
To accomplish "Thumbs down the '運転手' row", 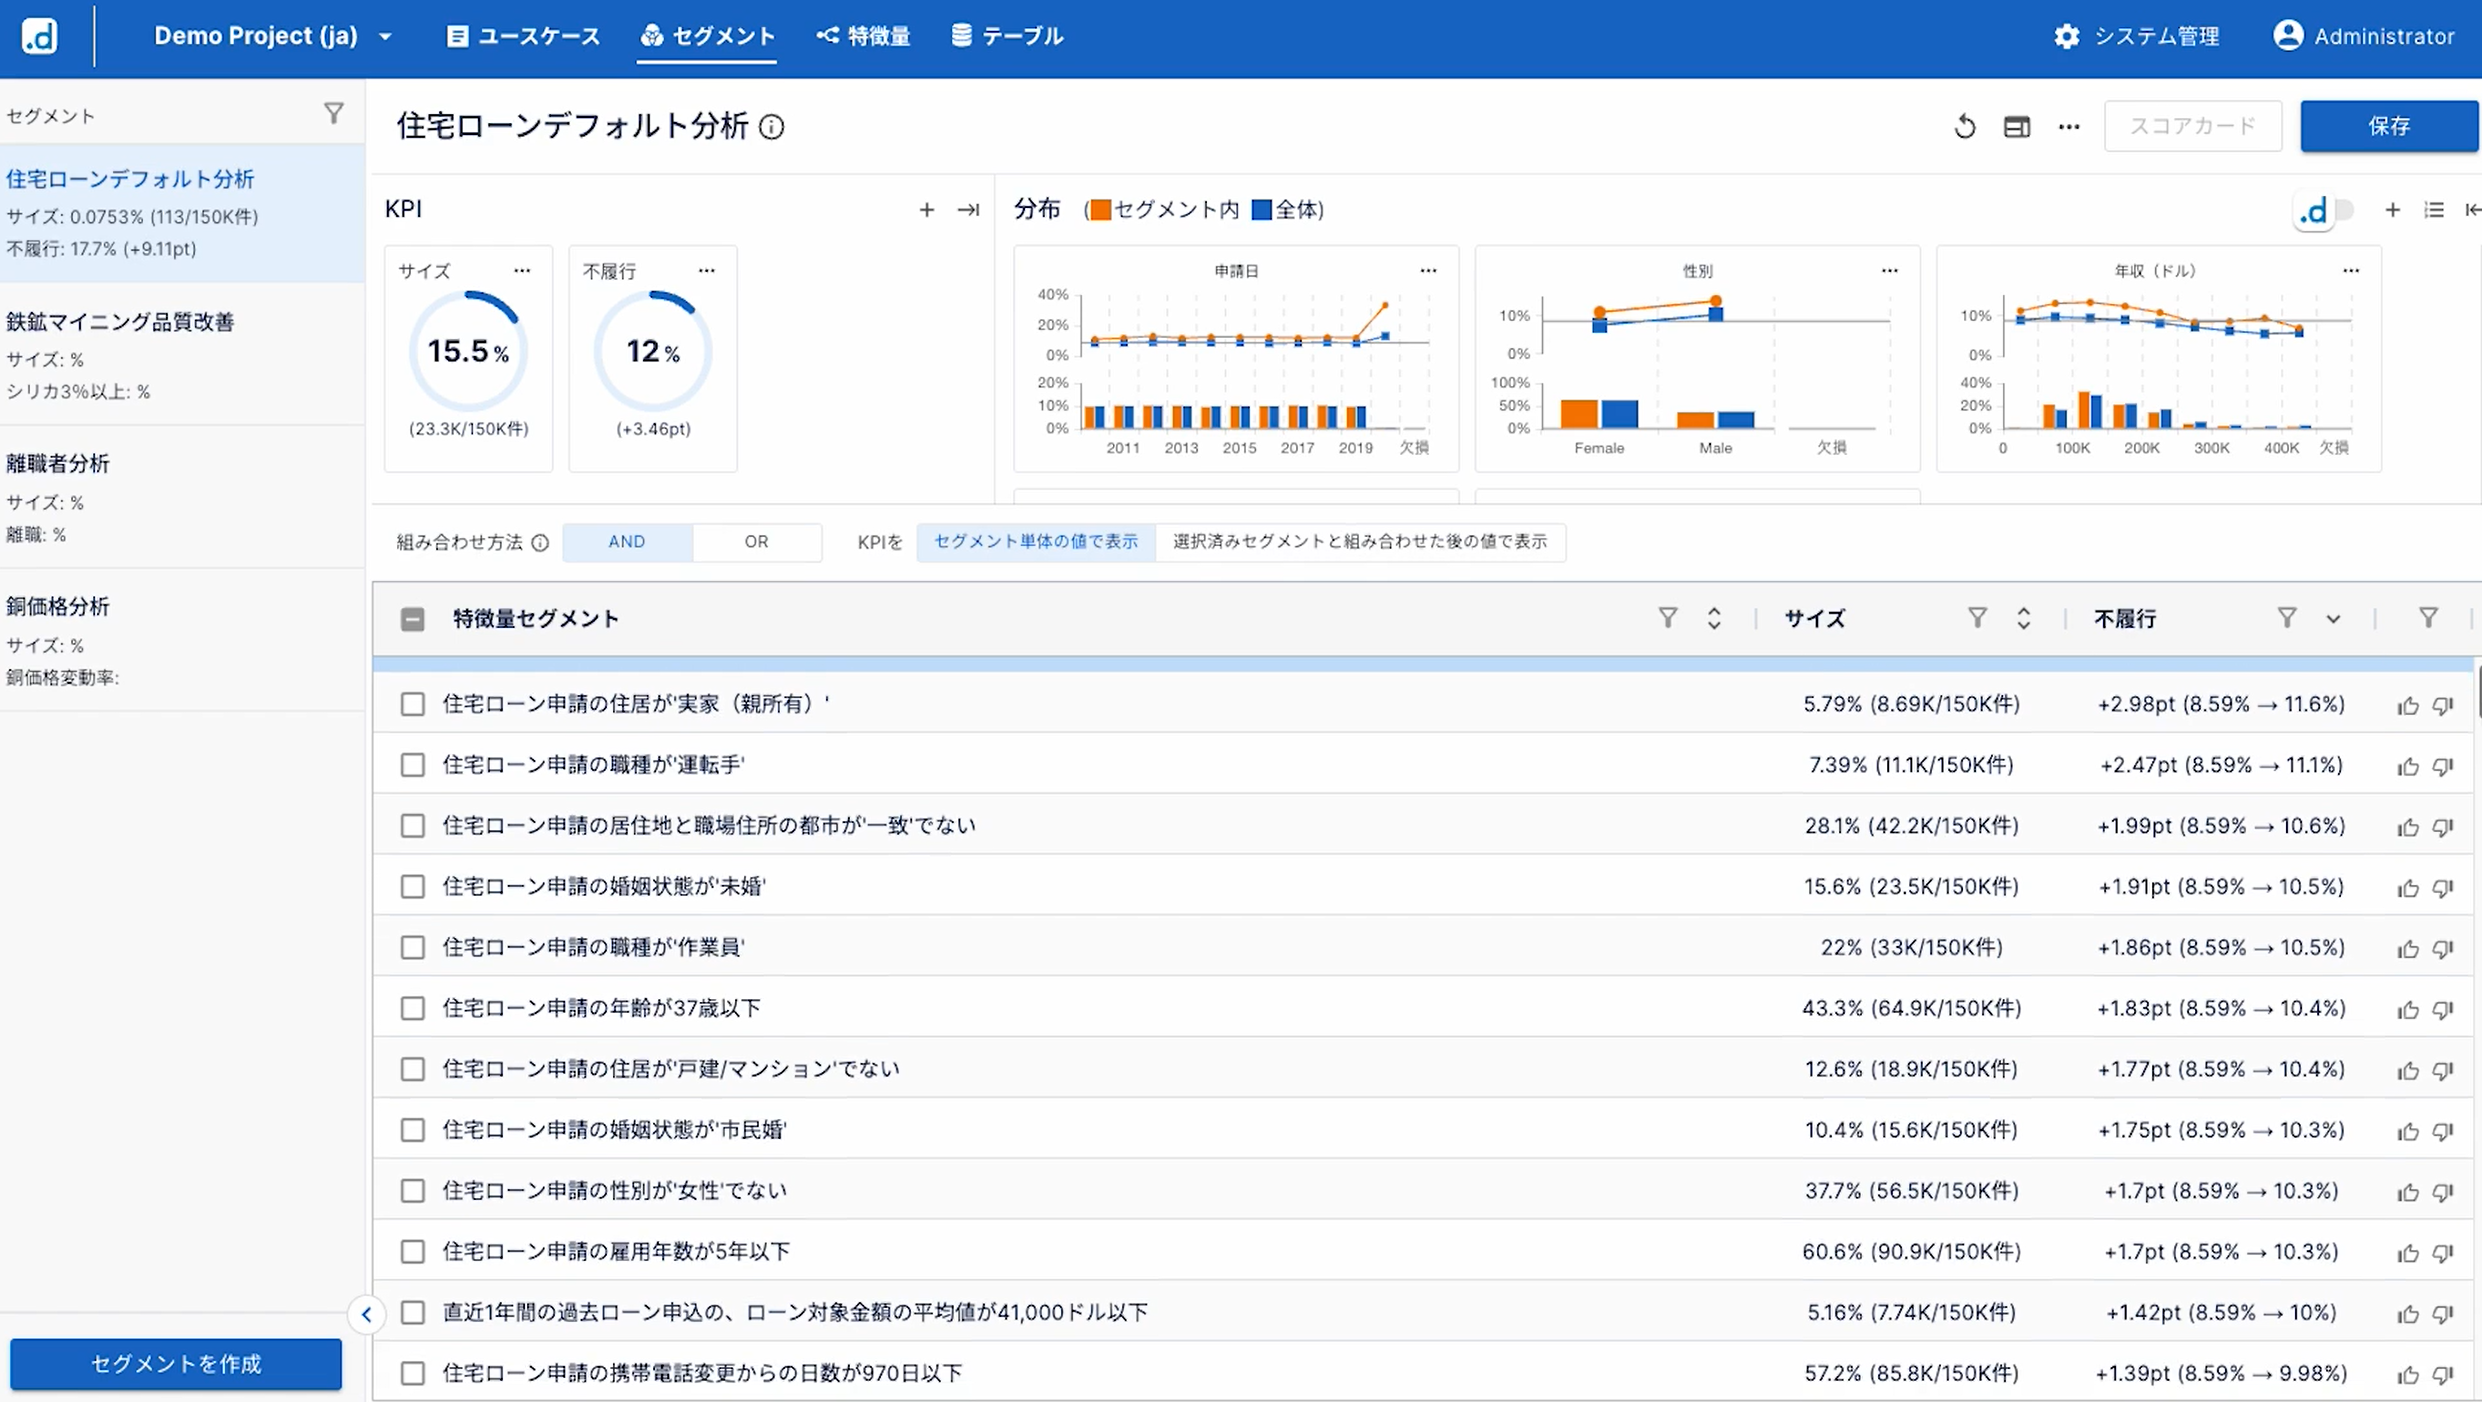I will tap(2443, 767).
